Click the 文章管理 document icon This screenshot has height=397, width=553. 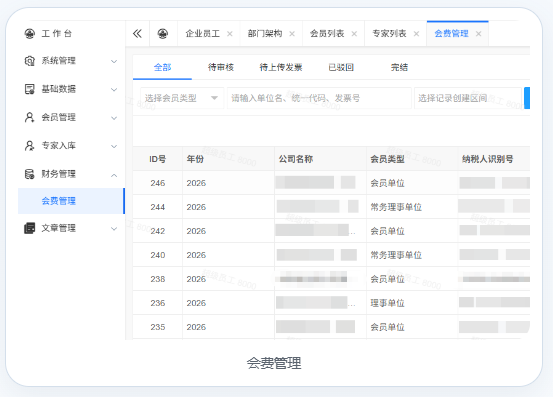tap(30, 228)
